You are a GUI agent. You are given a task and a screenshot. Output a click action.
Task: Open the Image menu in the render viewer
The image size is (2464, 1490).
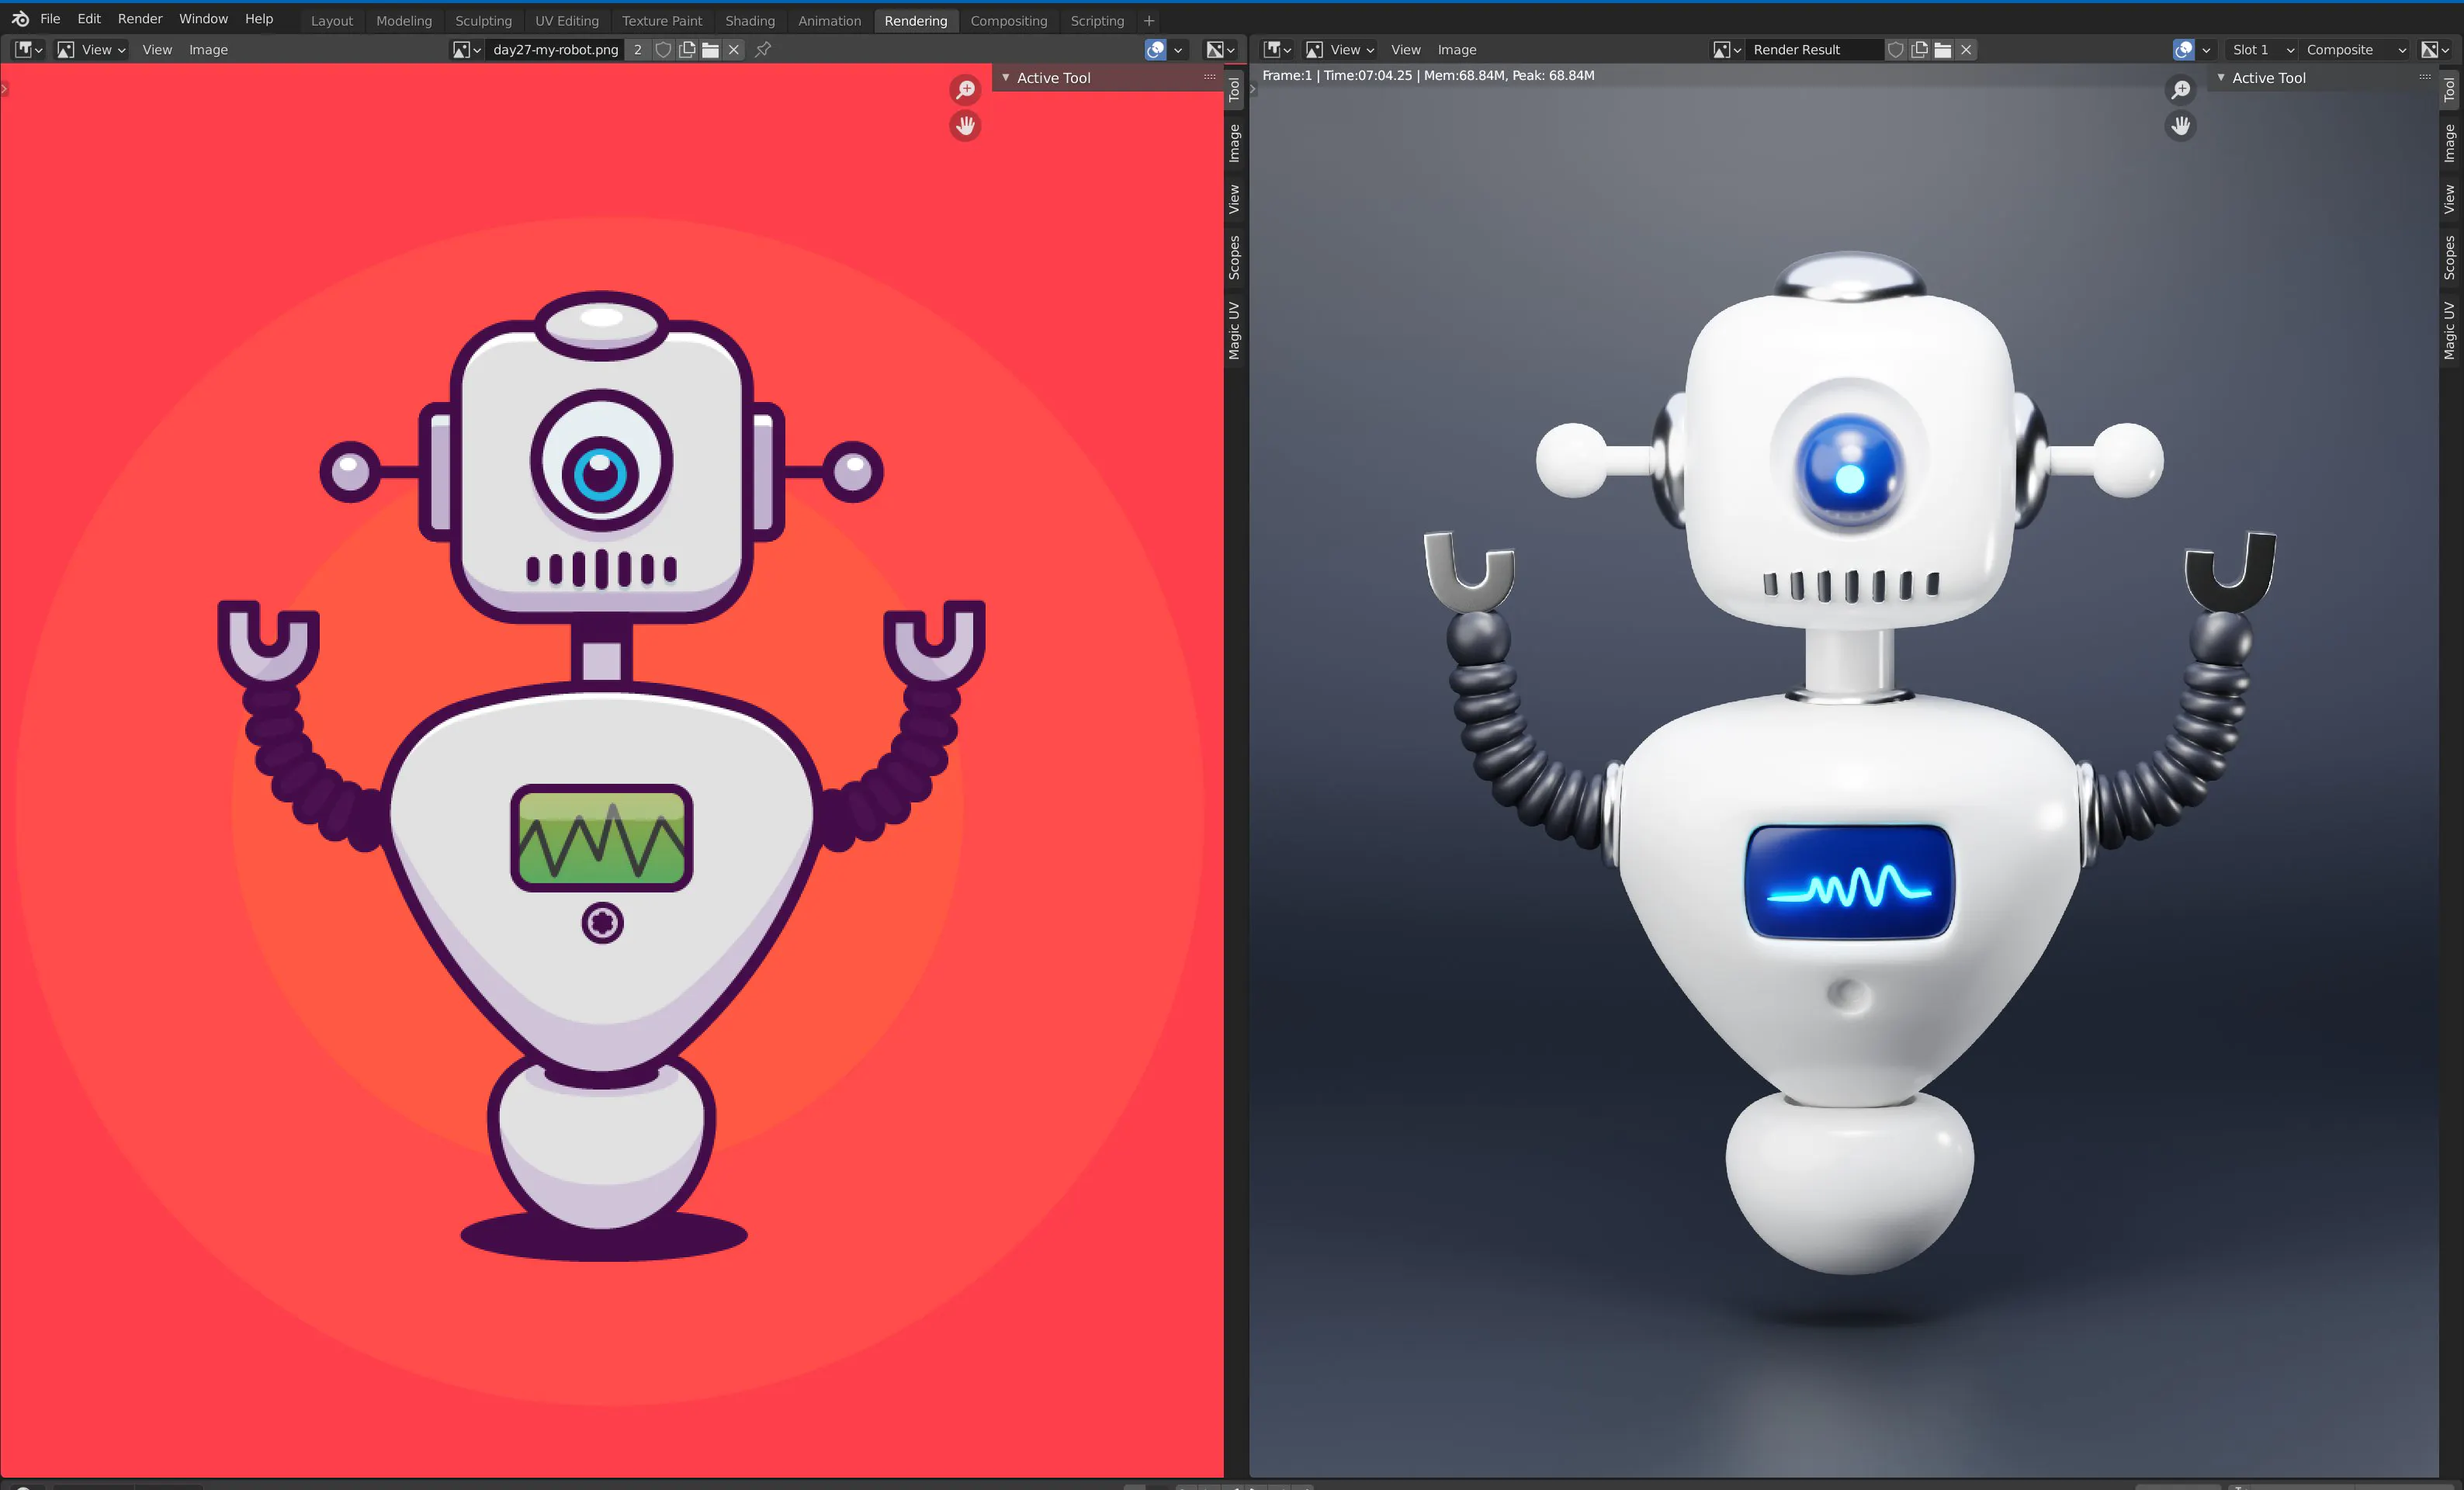[1456, 50]
